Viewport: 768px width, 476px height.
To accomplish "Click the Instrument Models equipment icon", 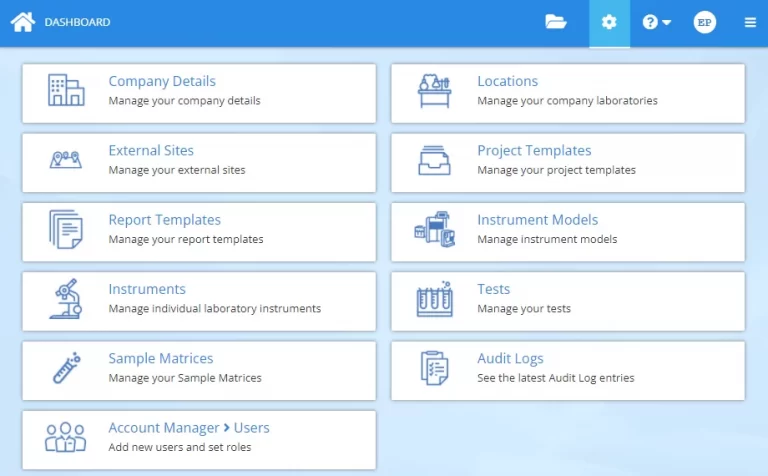I will click(434, 229).
